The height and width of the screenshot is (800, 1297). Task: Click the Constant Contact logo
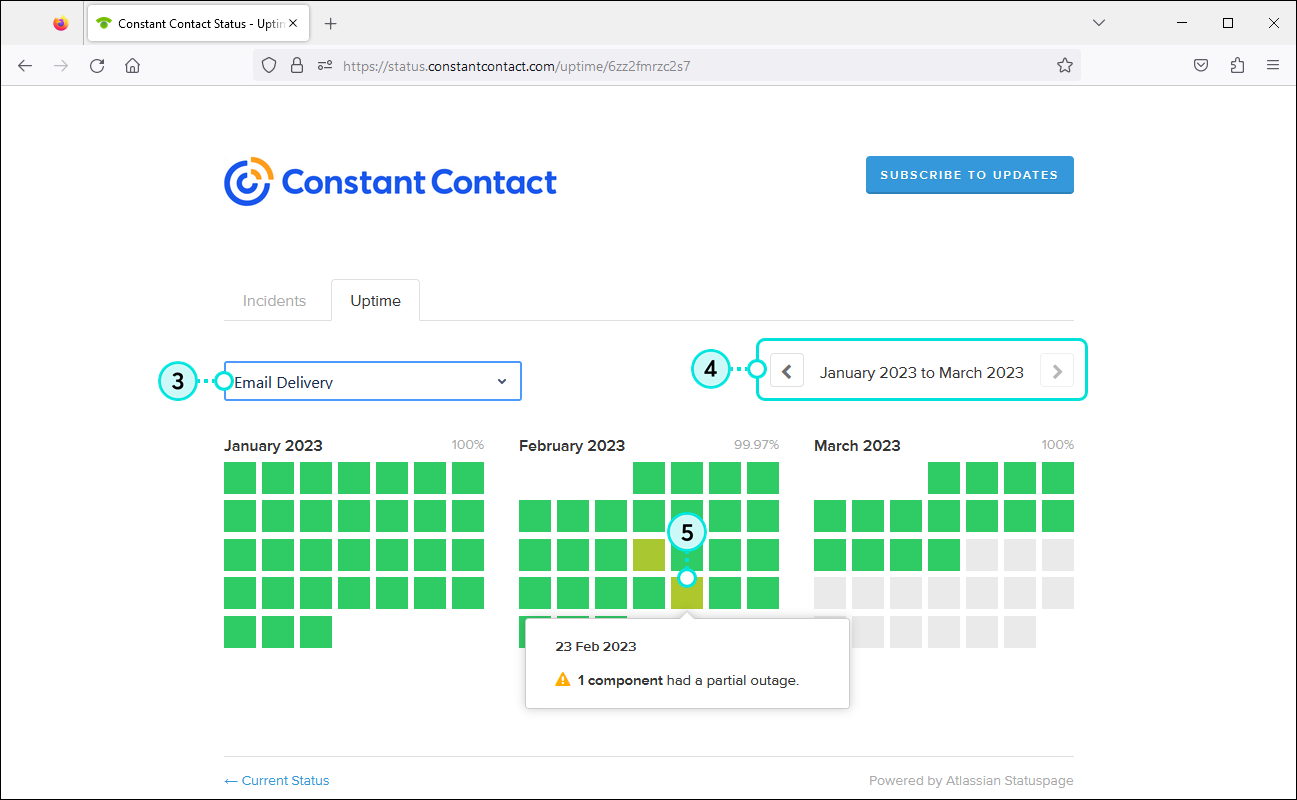(x=390, y=181)
